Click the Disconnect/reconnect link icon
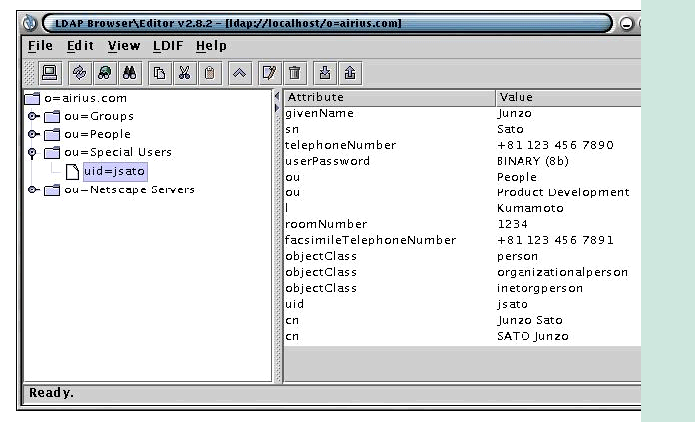This screenshot has width=695, height=422. tap(80, 73)
